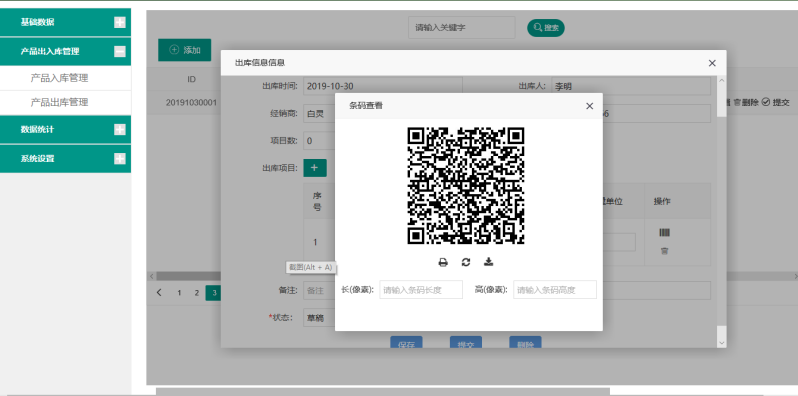The image size is (798, 396).
Task: Go to page 2
Action: click(196, 293)
